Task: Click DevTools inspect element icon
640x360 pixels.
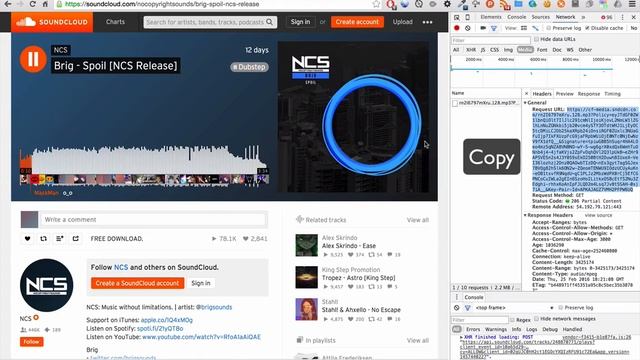Action: click(x=457, y=18)
